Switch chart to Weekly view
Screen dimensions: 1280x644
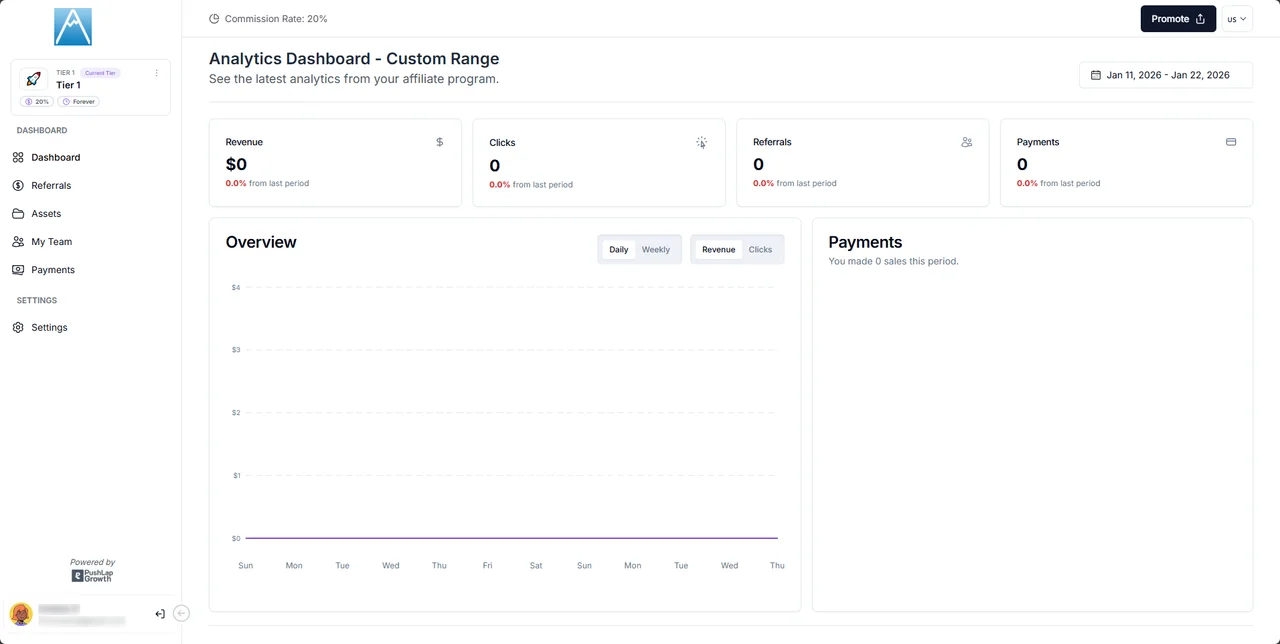click(656, 249)
